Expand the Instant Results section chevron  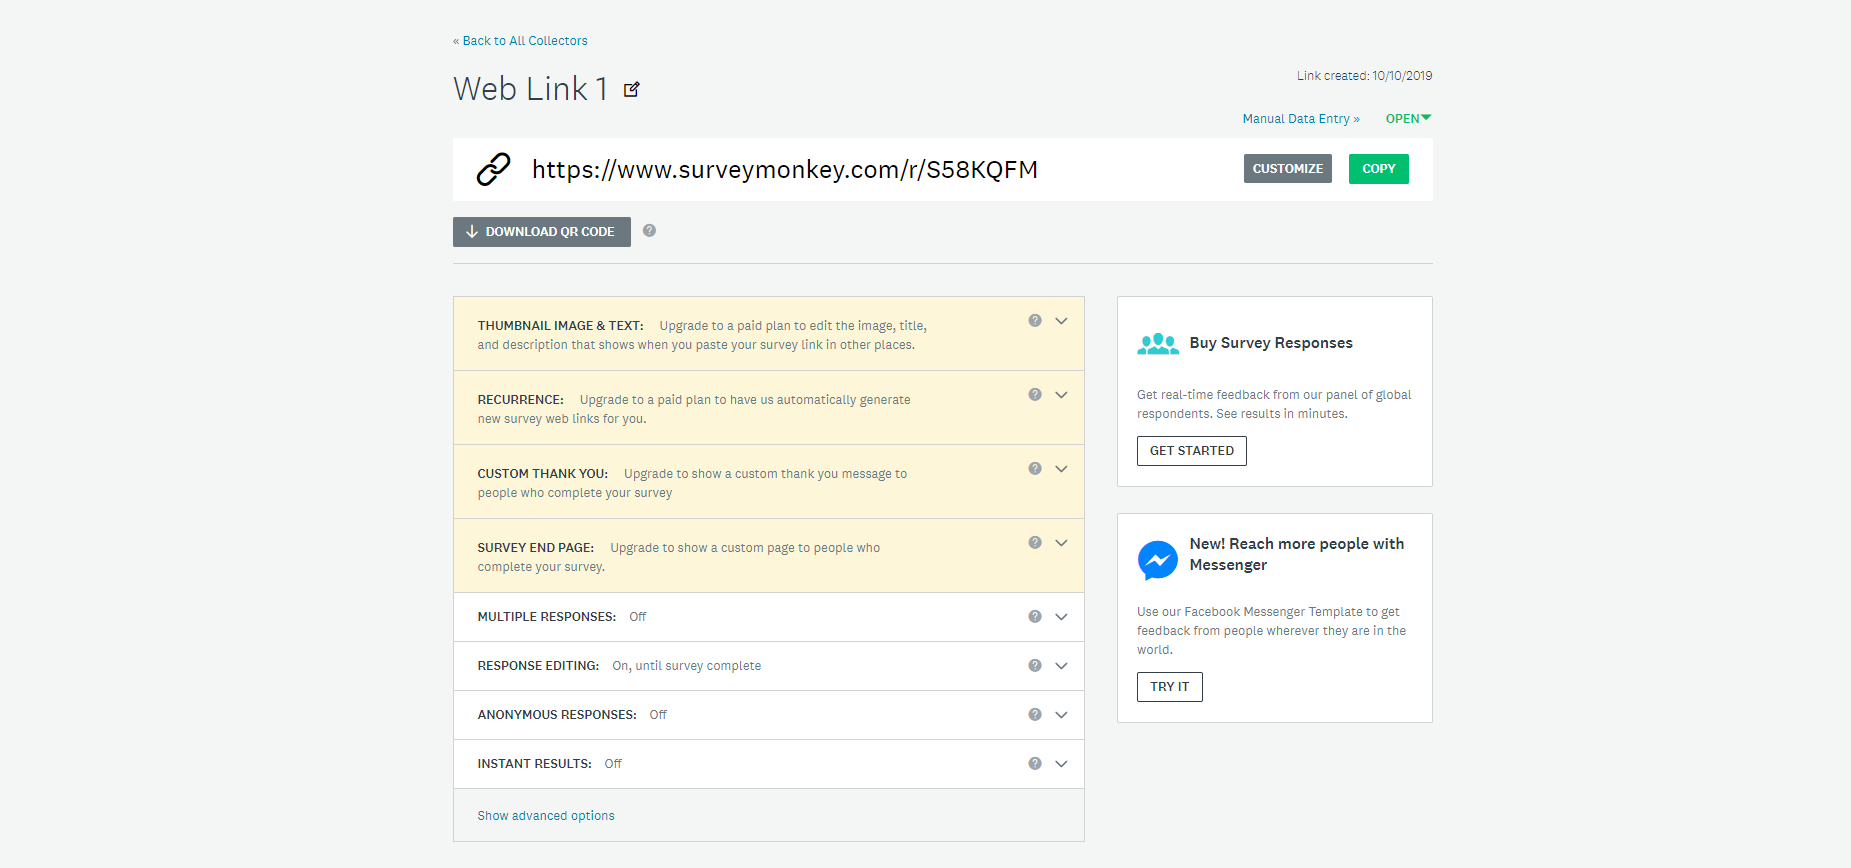[x=1062, y=764]
